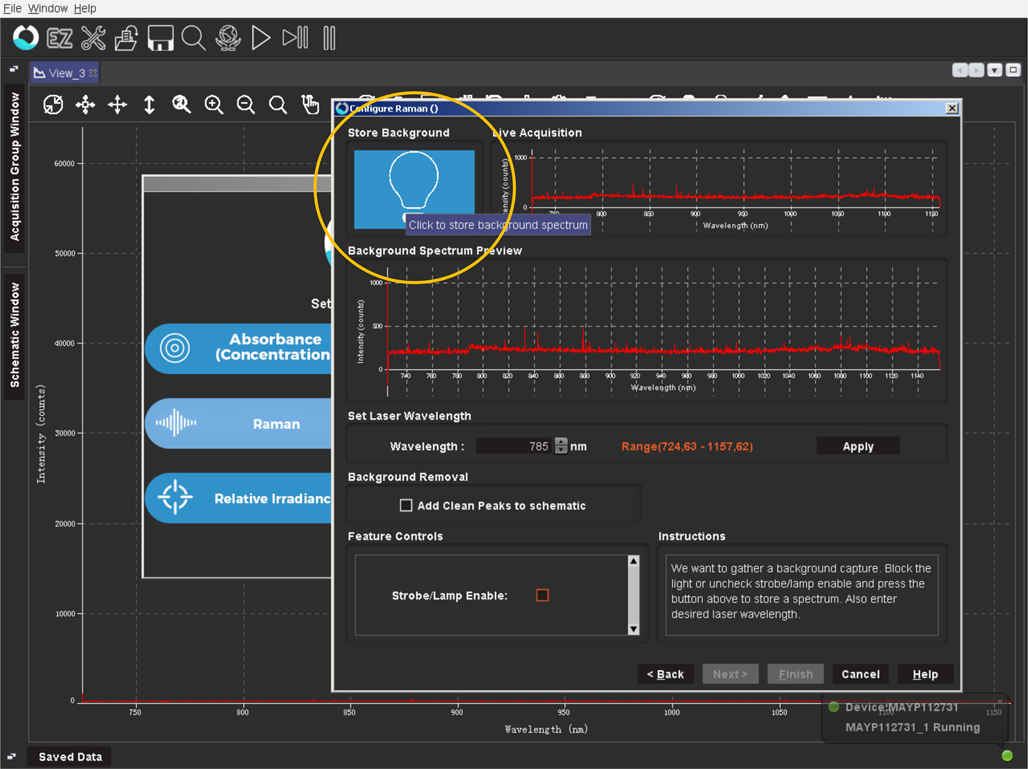Viewport: 1028px width, 769px height.
Task: Click the Feature Controls scrollbar thumb
Action: coord(633,595)
